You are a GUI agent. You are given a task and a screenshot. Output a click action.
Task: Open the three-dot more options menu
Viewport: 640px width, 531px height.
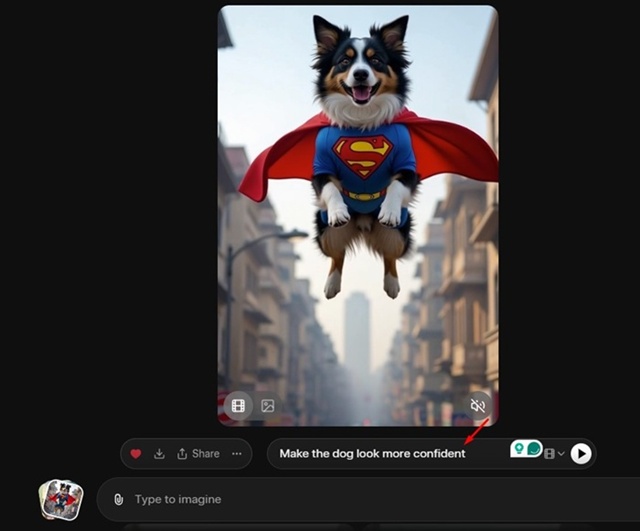point(237,453)
